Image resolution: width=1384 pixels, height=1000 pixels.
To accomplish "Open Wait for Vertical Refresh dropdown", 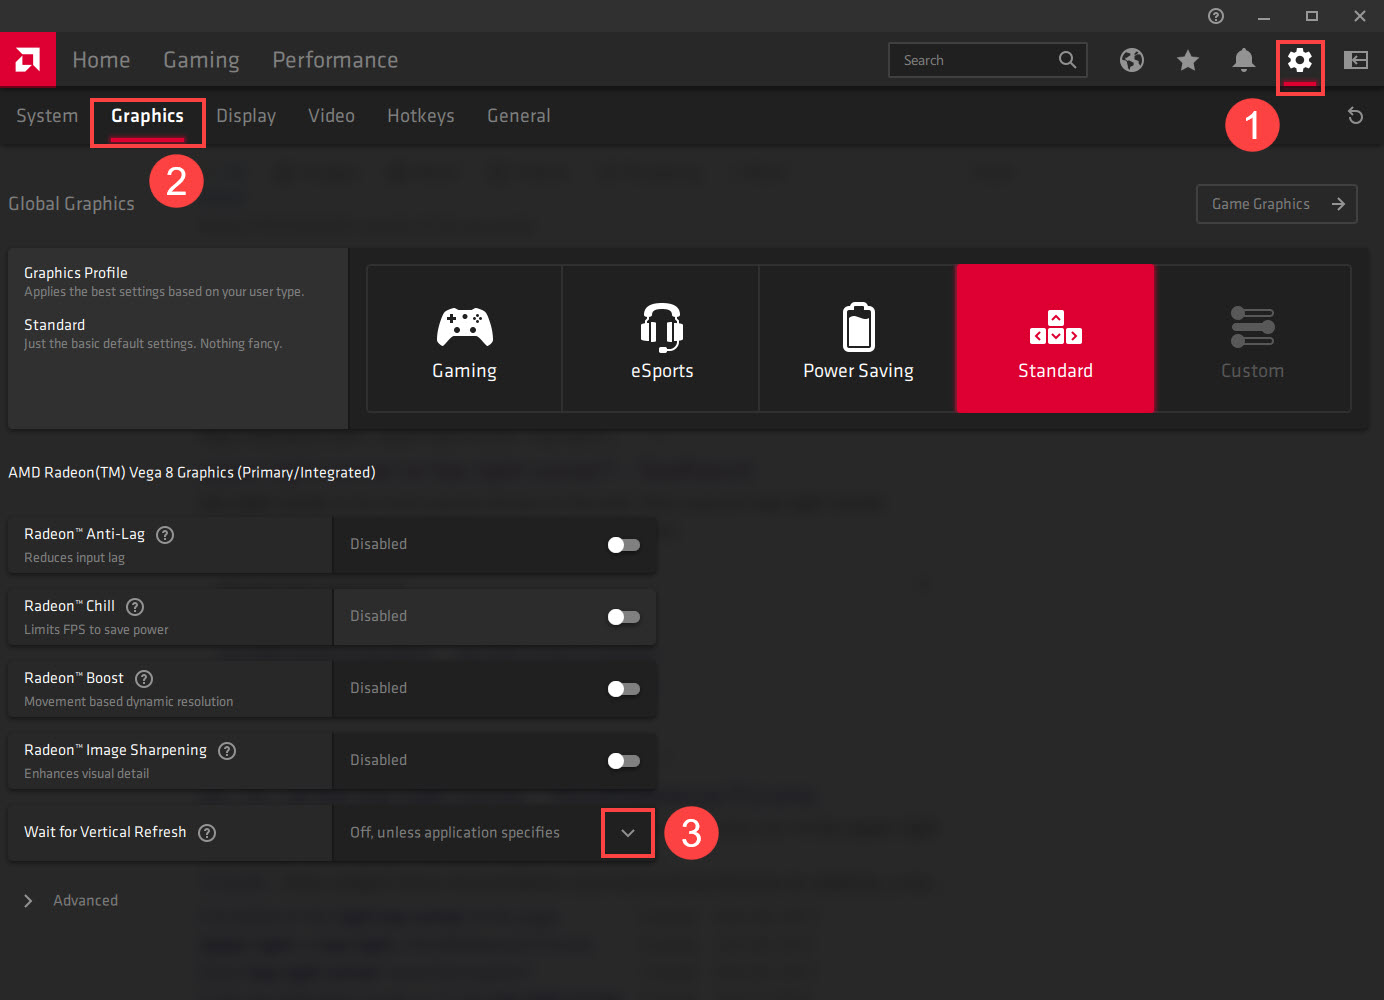I will point(628,833).
